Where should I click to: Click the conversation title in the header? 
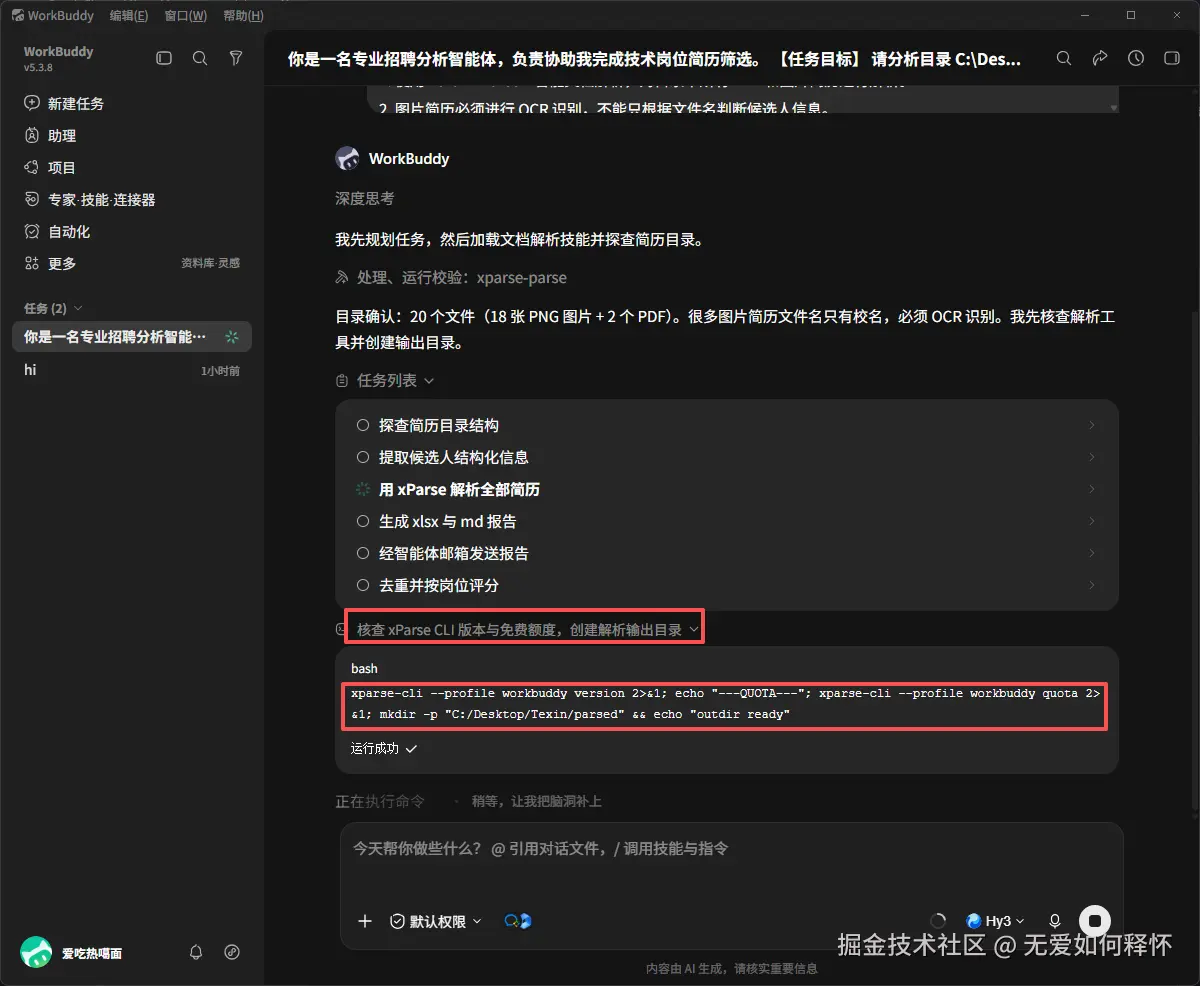coord(655,59)
